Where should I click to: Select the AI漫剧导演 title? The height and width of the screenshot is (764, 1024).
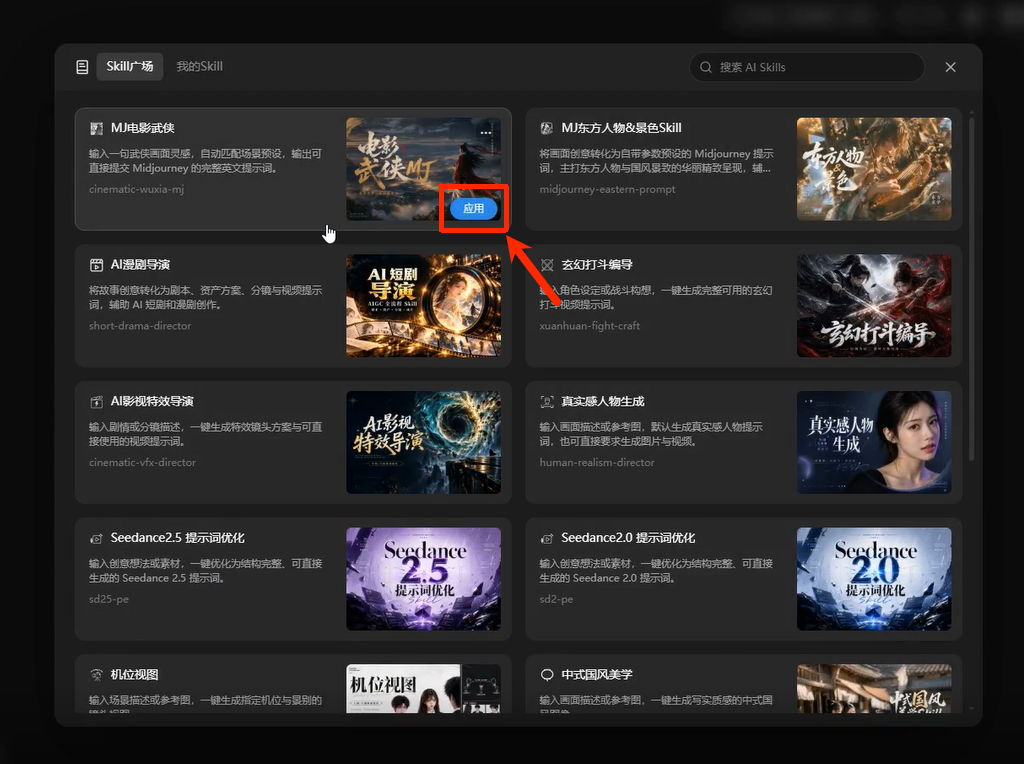140,264
